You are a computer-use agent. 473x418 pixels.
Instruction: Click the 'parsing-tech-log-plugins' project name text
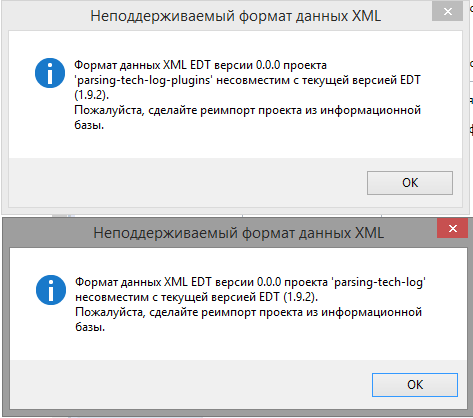click(x=143, y=80)
